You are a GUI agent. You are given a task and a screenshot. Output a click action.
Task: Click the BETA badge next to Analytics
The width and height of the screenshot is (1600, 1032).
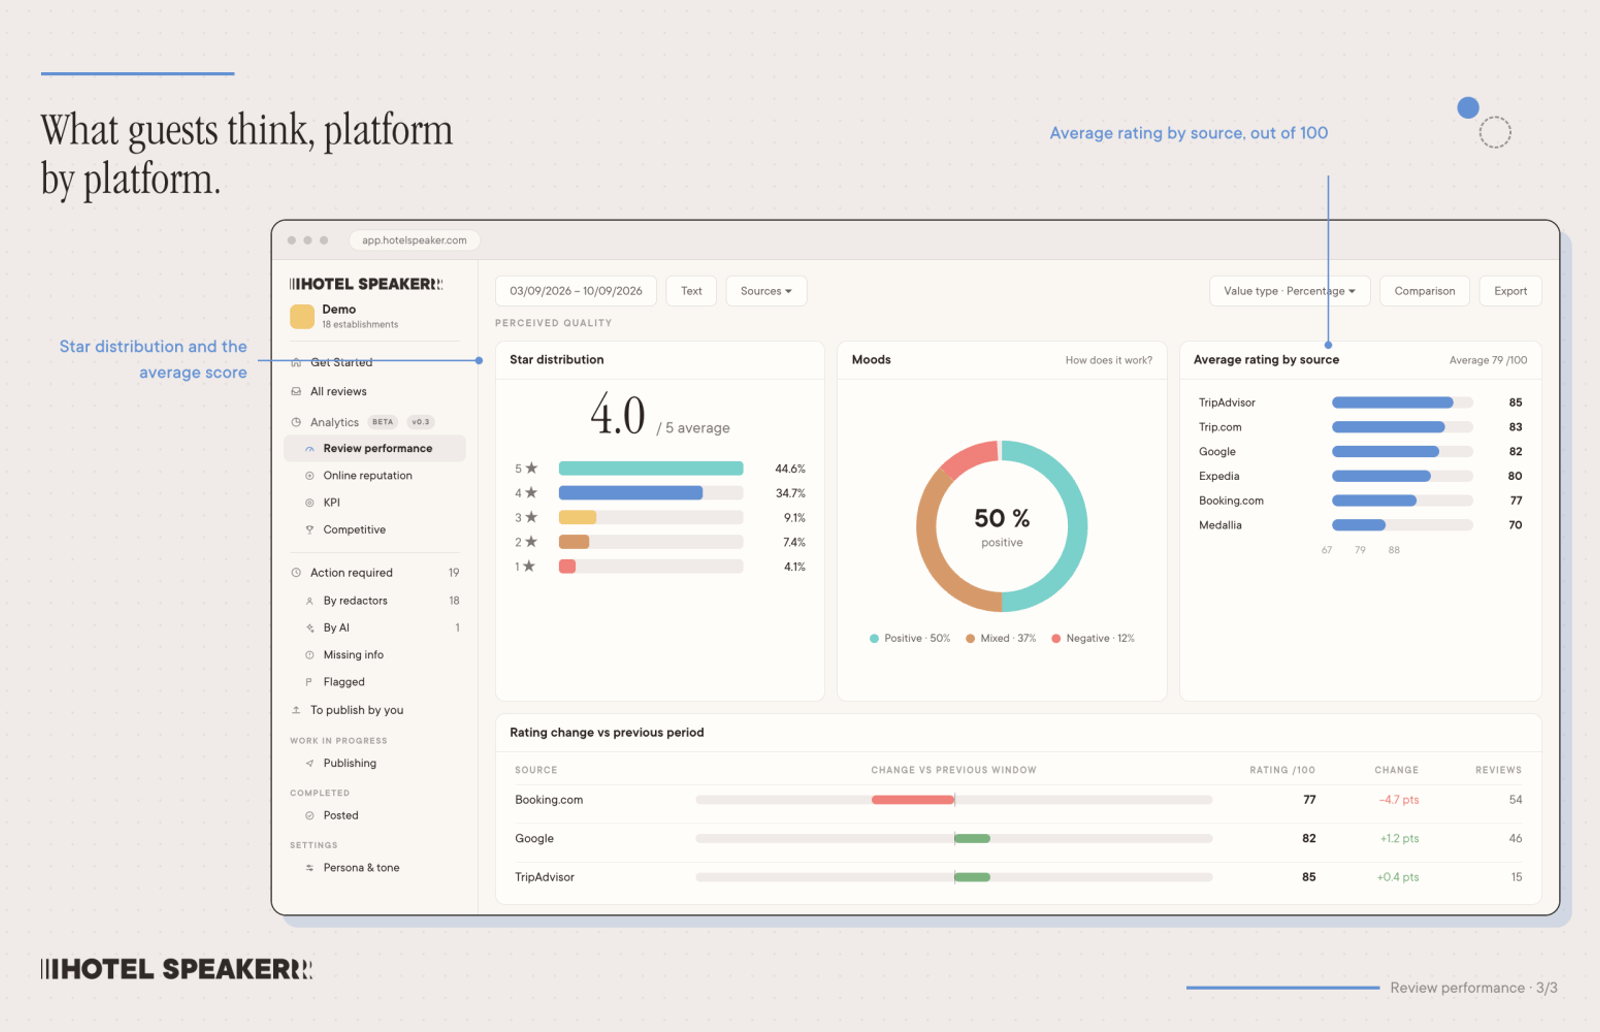[383, 422]
